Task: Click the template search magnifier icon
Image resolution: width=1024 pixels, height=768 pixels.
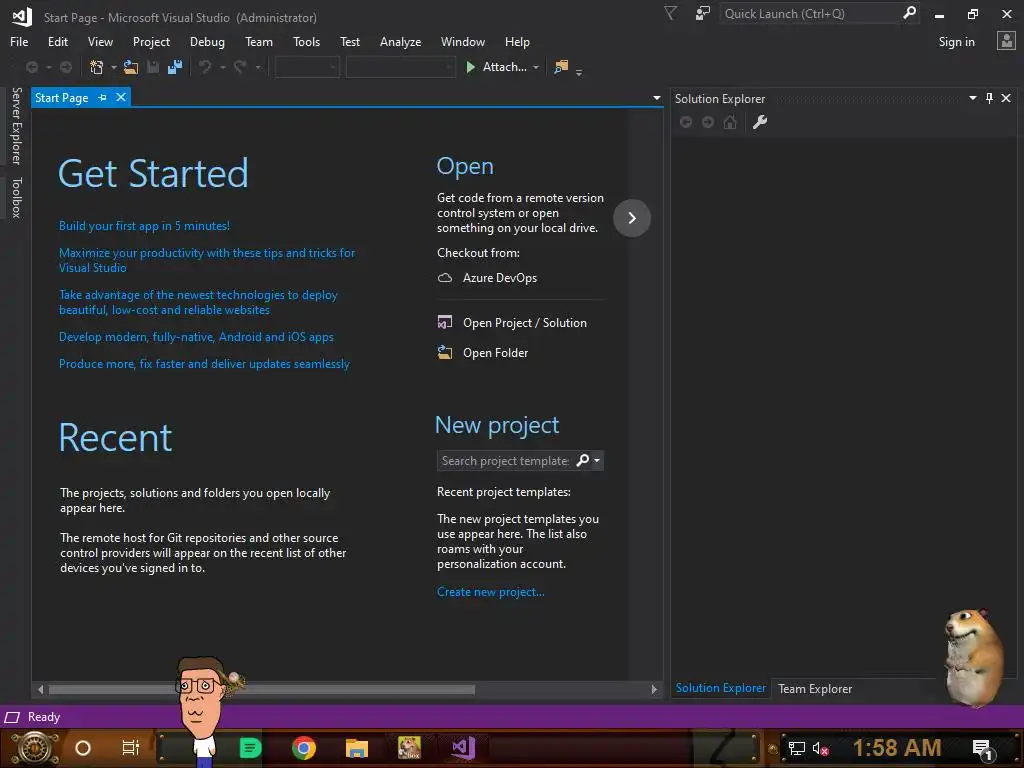Action: click(583, 460)
